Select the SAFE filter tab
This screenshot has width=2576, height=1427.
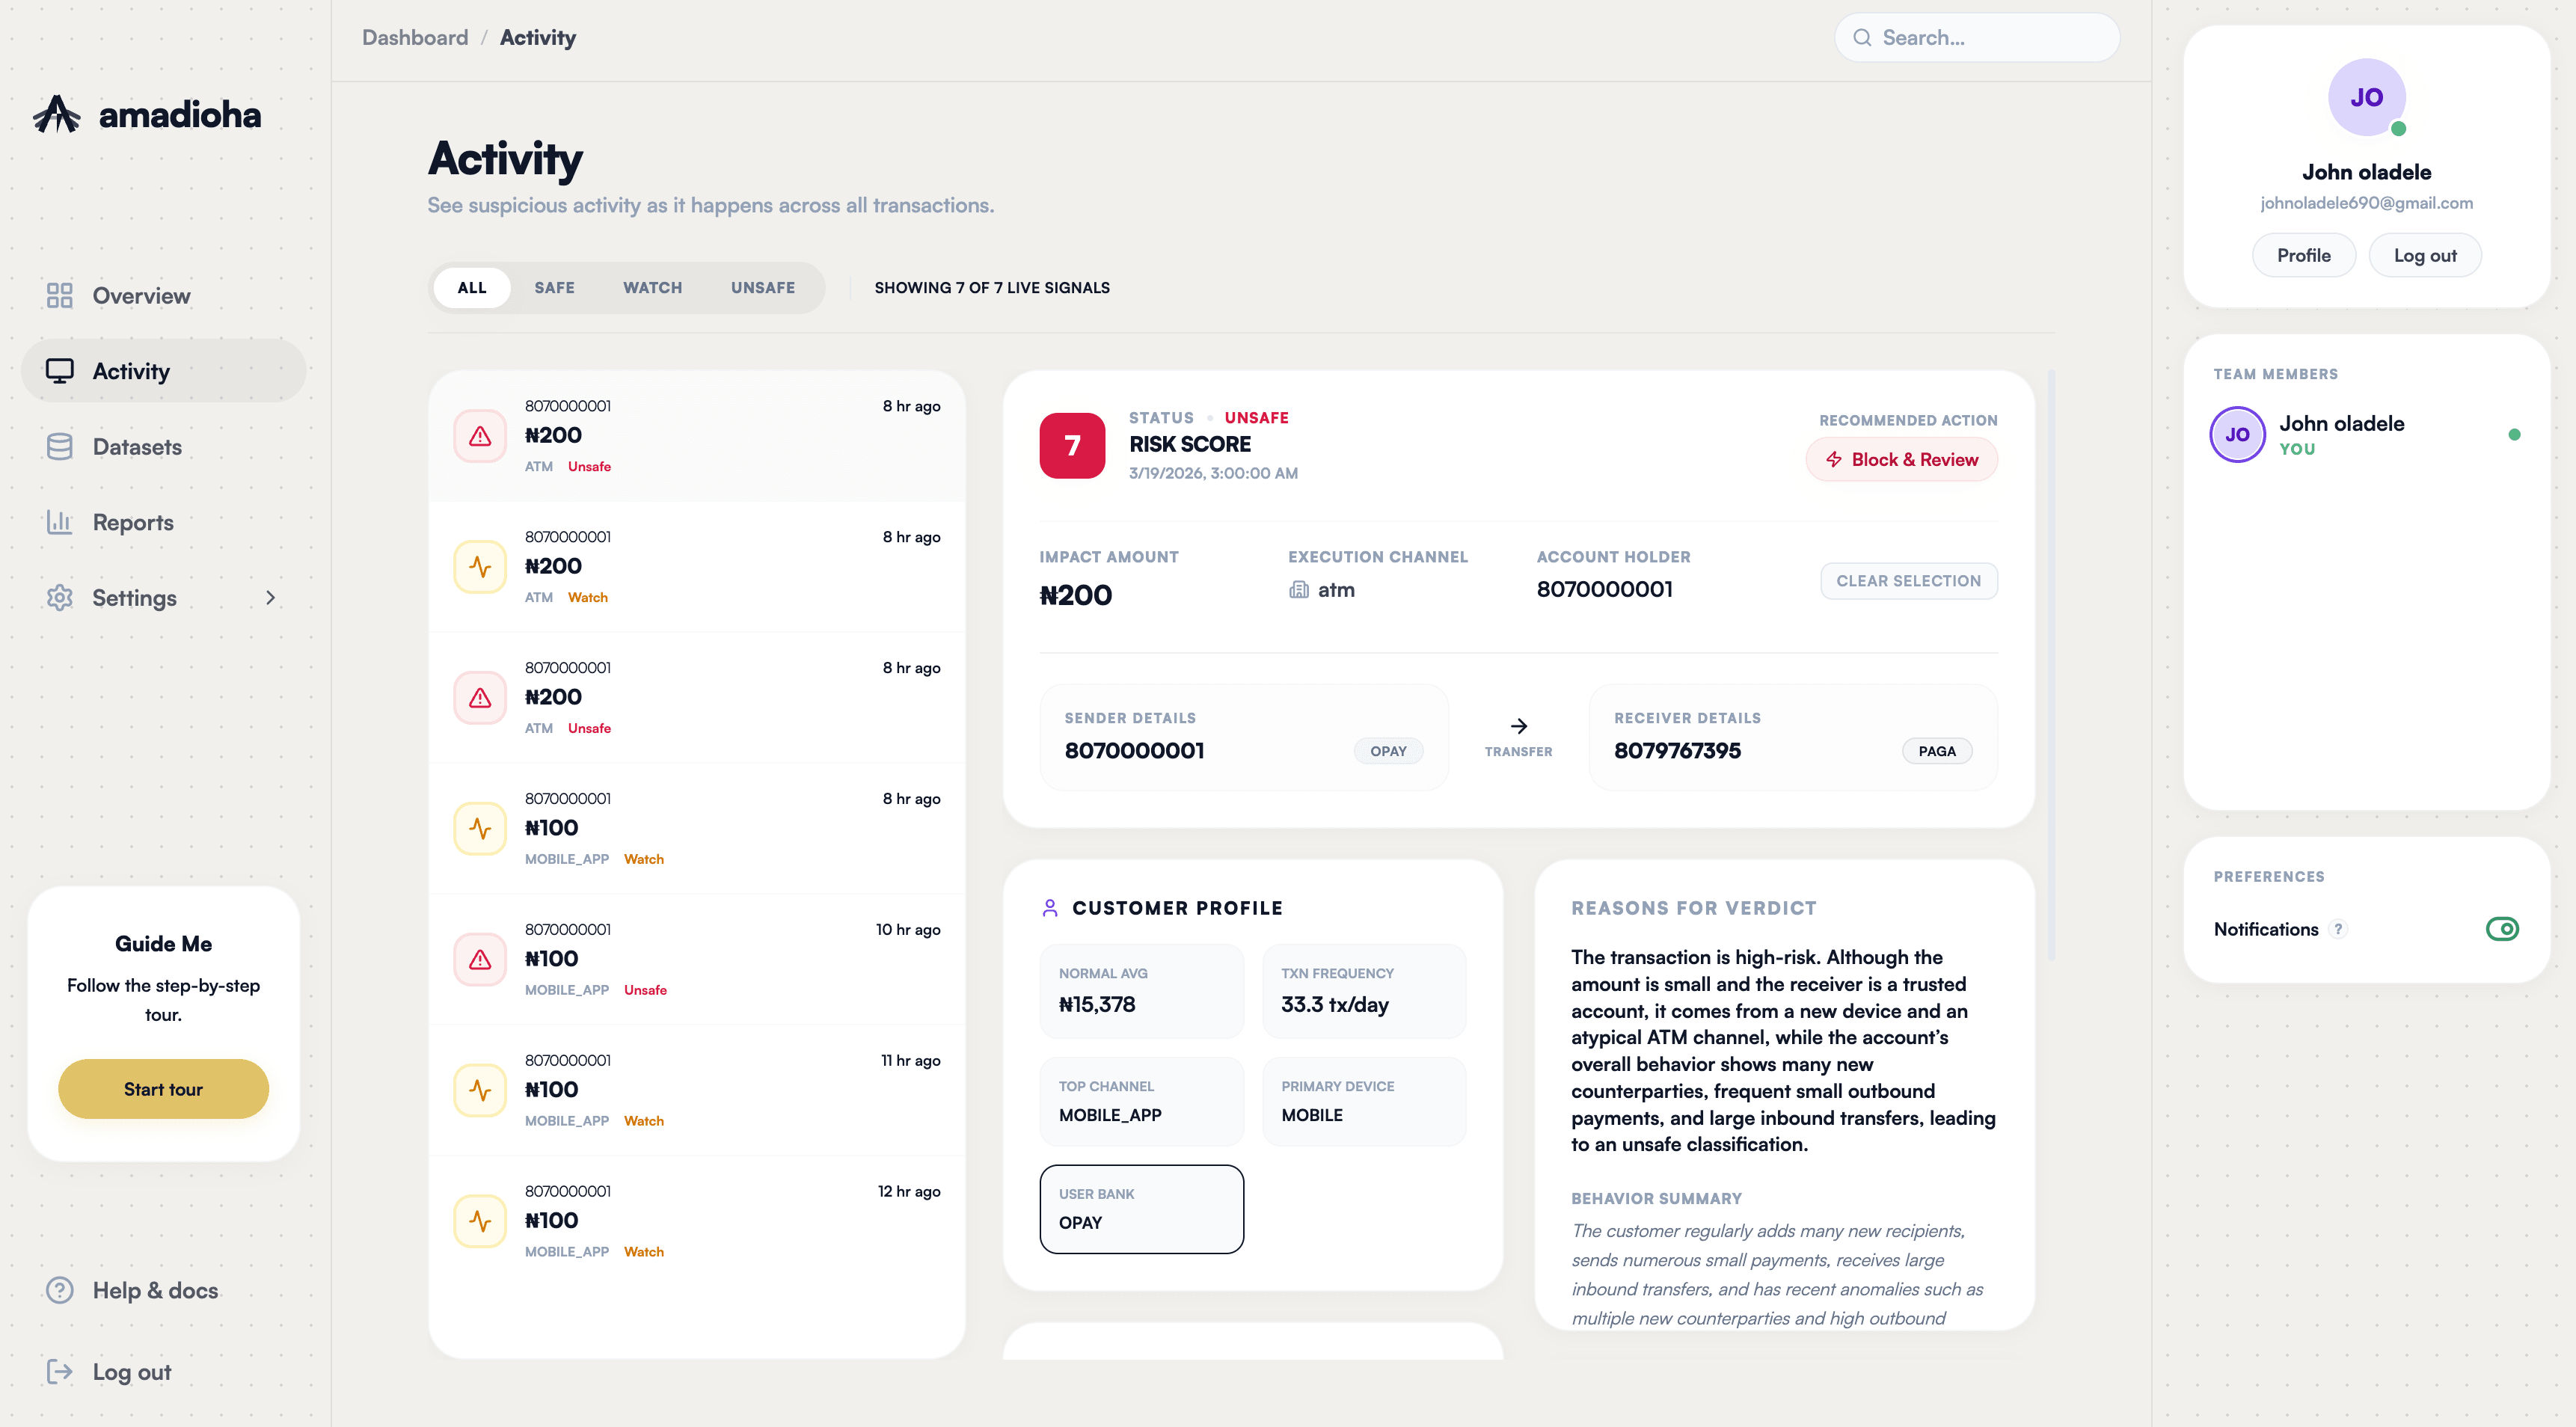point(554,287)
